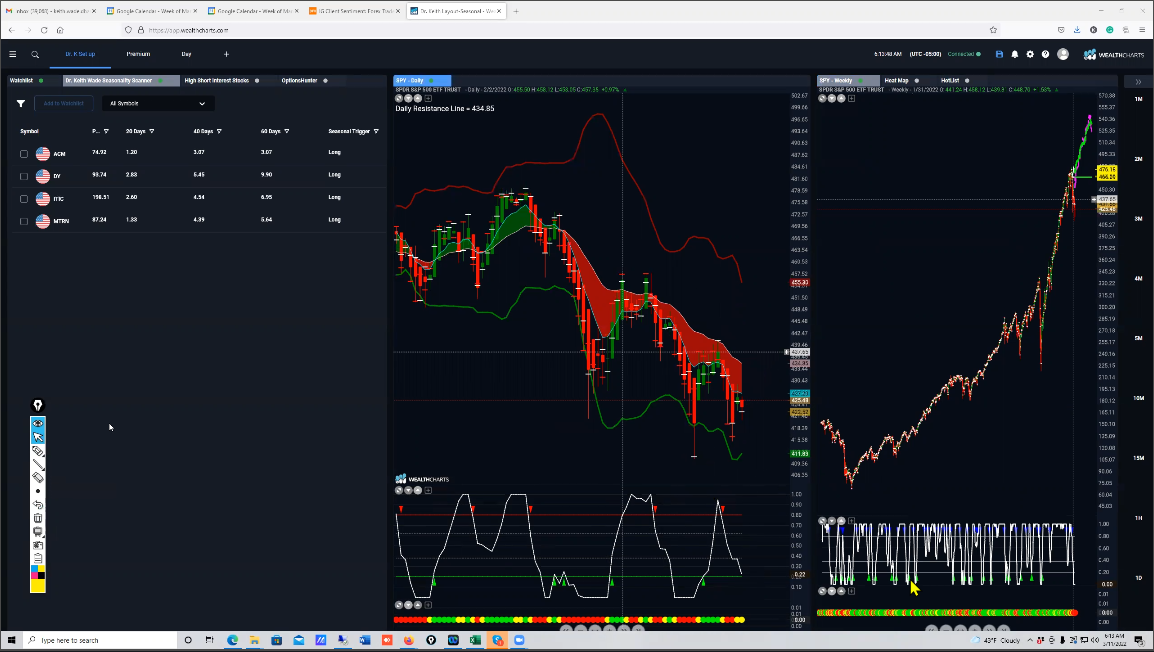
Task: Select the line drawing annotation tool
Action: coord(38,464)
